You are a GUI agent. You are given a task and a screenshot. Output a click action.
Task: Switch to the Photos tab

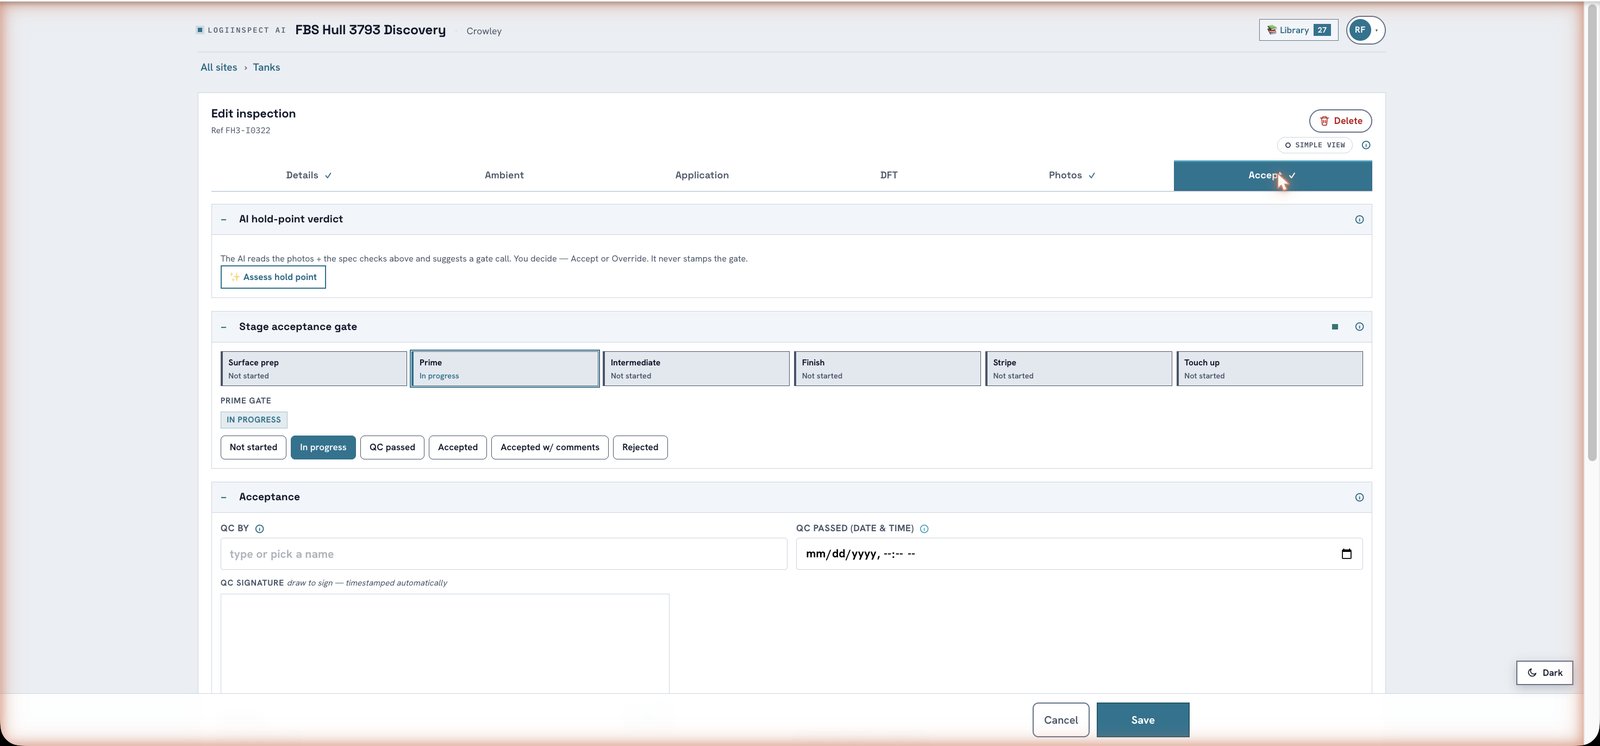click(x=1072, y=175)
